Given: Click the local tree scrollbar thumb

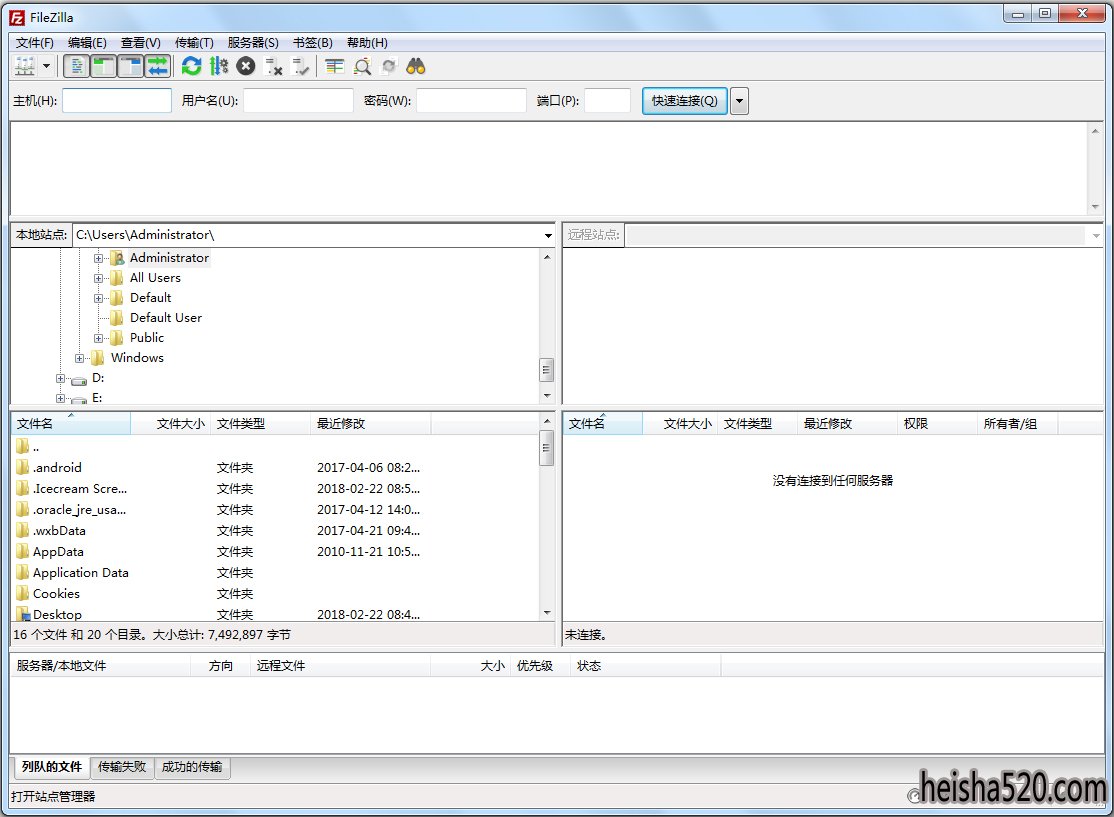Looking at the screenshot, I should (546, 369).
